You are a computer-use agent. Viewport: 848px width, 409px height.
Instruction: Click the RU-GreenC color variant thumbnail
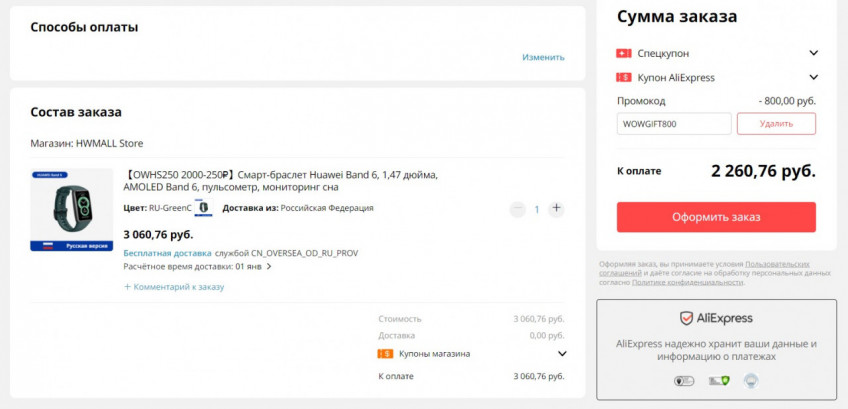pos(203,208)
